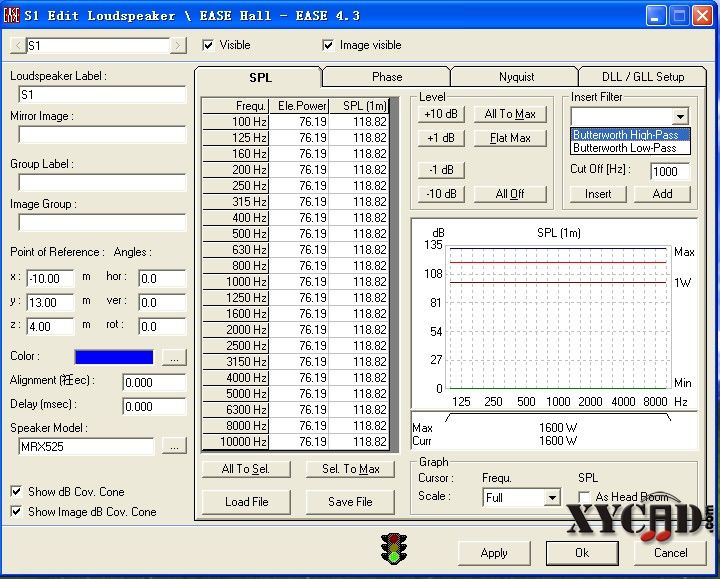Click Load File button

246,501
